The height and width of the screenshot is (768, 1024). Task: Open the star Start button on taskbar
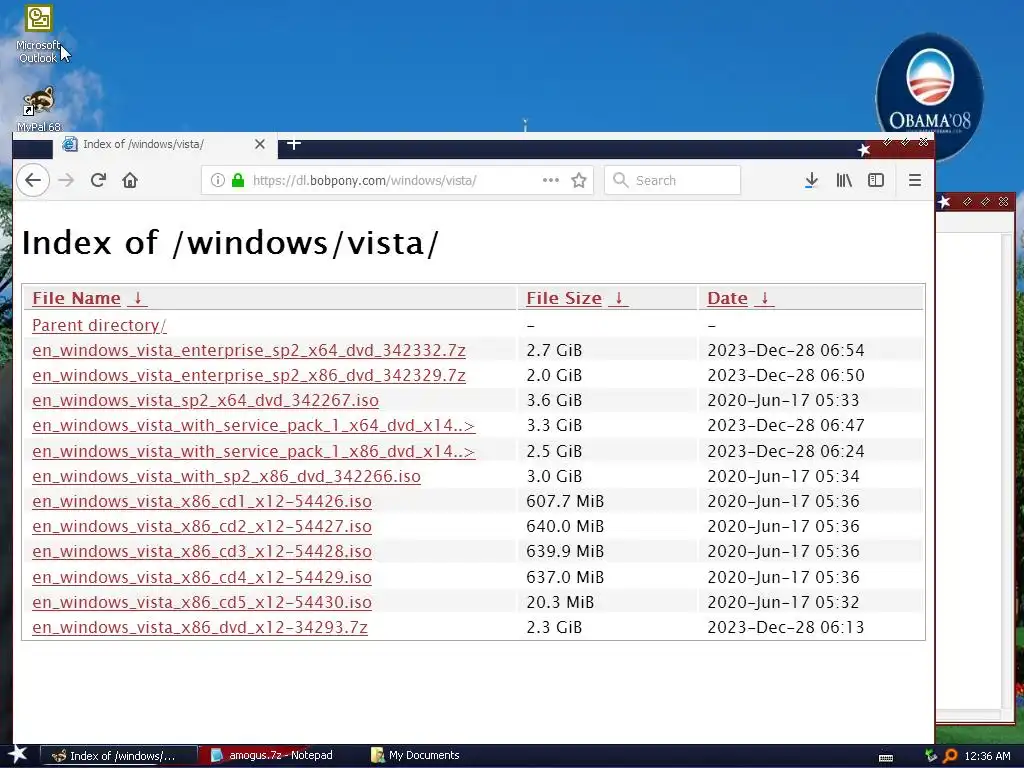(18, 755)
